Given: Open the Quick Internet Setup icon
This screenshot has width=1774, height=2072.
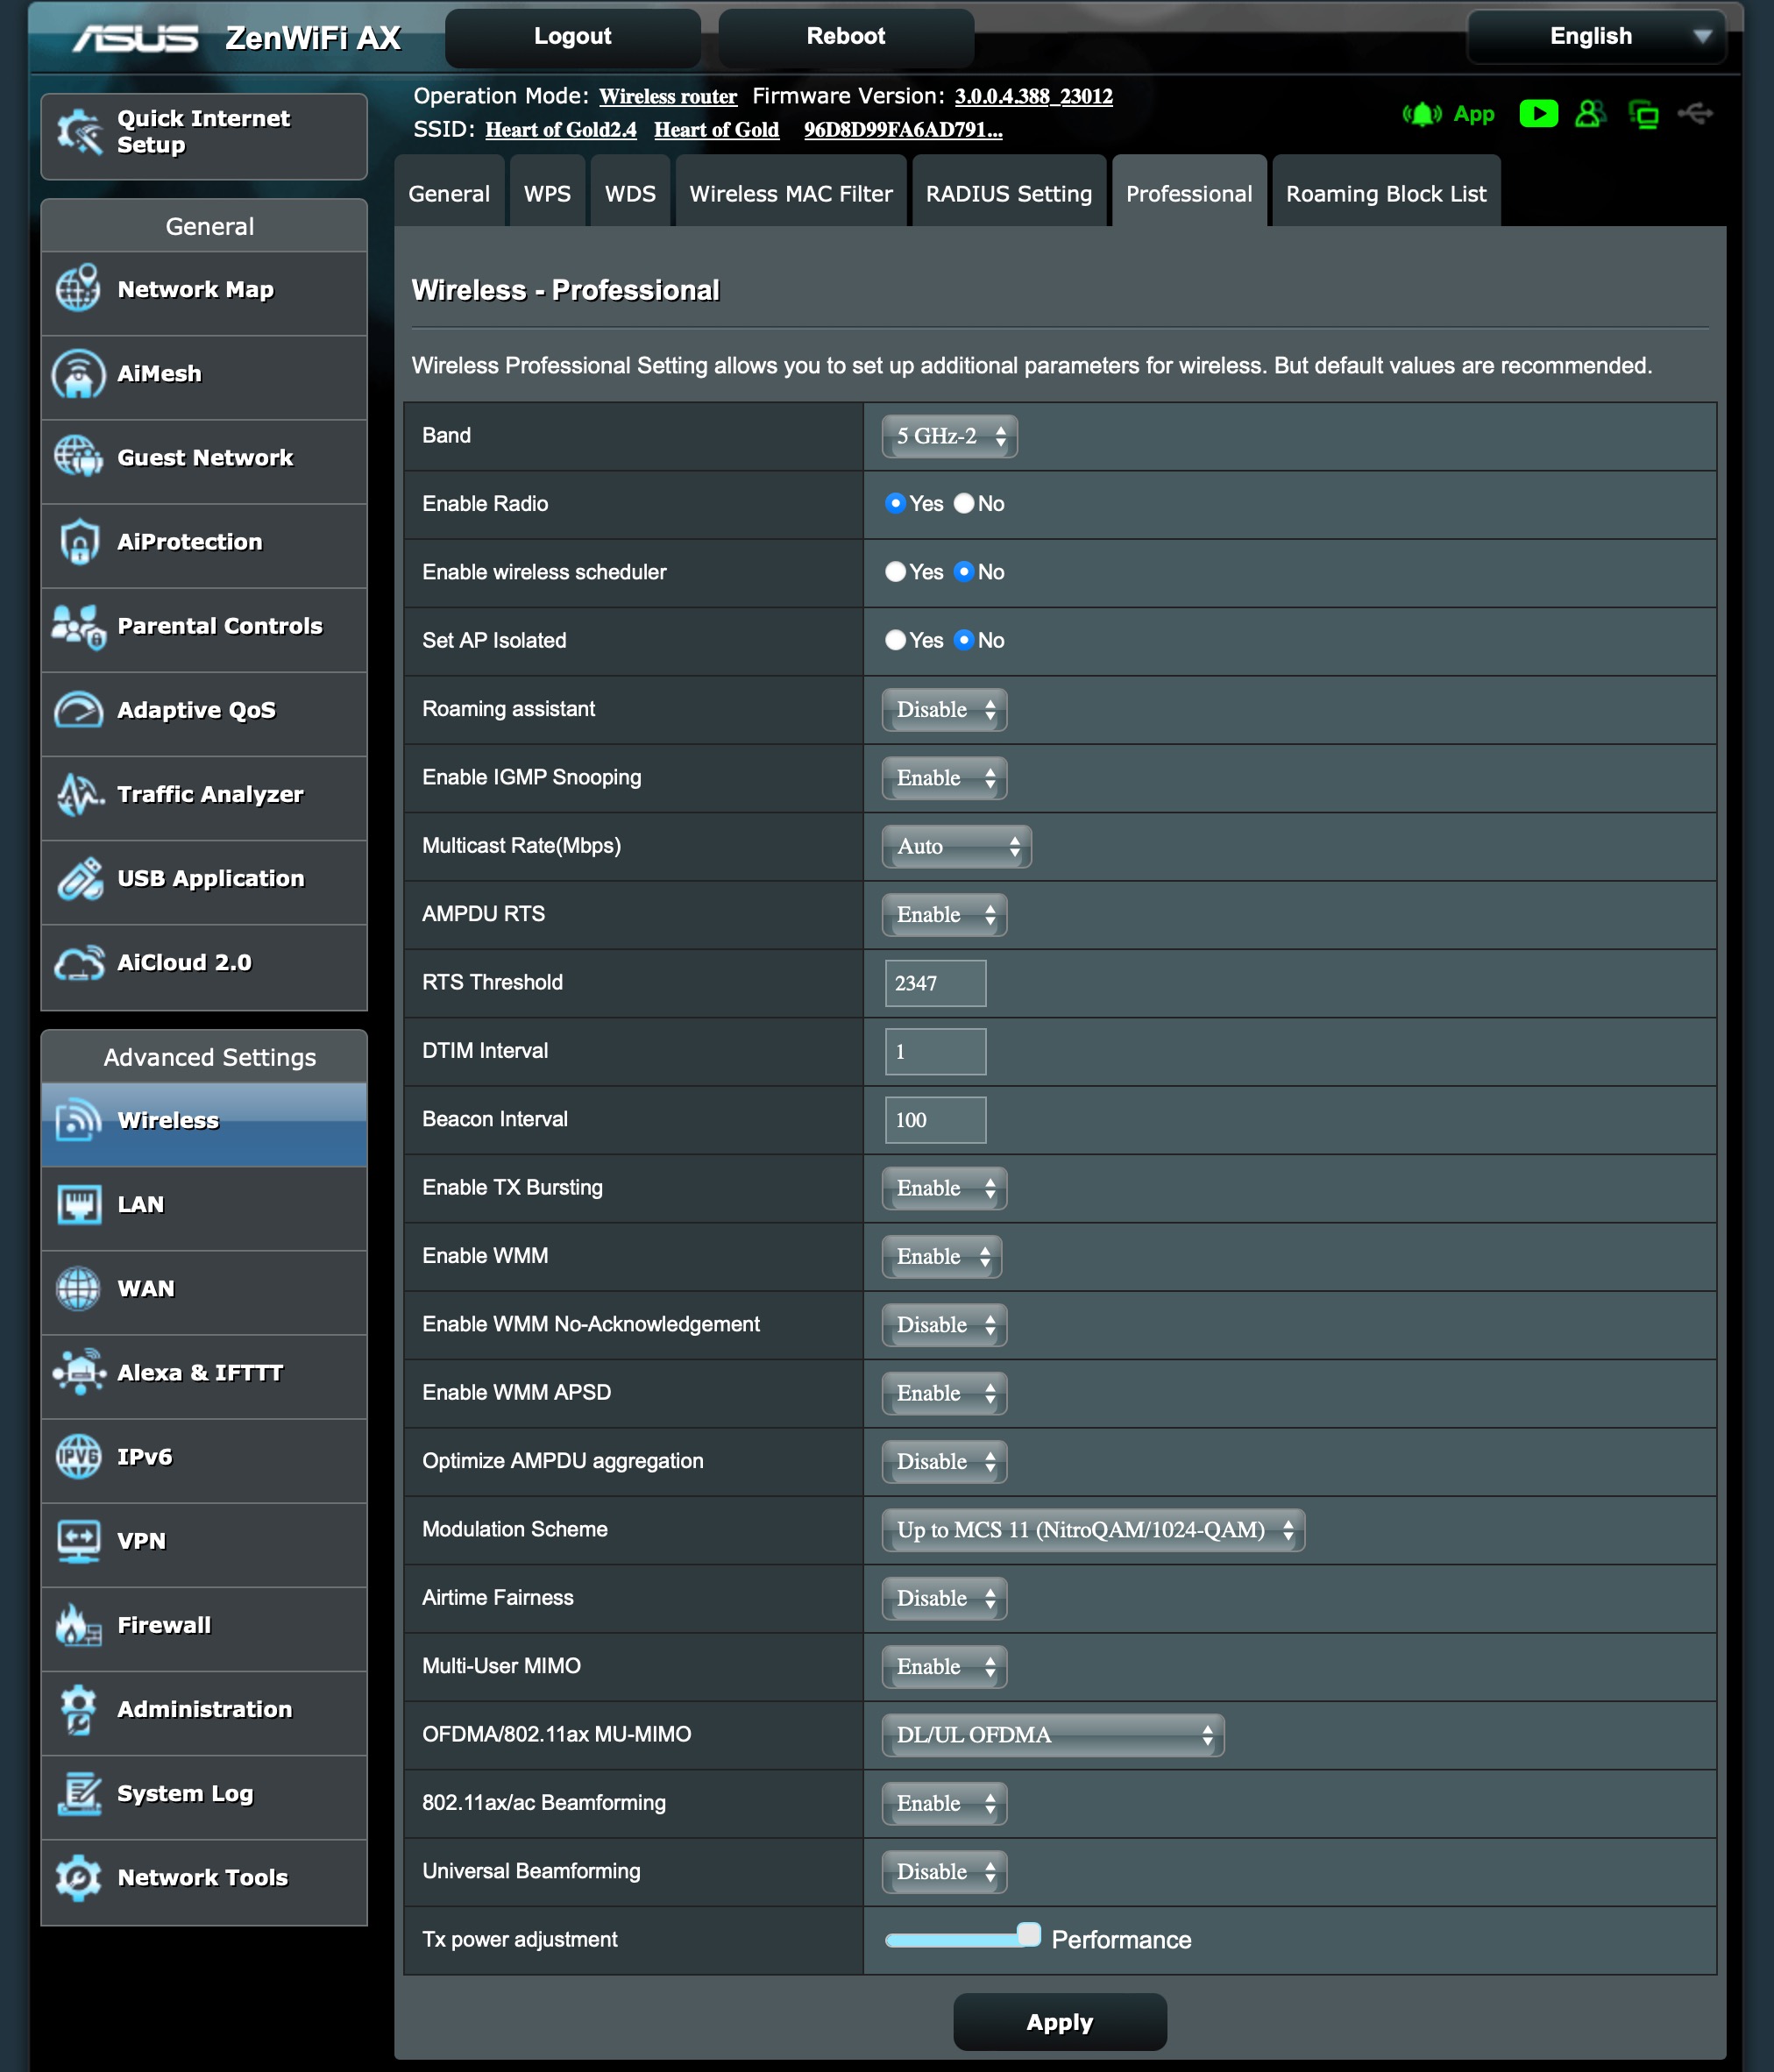Looking at the screenshot, I should 78,132.
